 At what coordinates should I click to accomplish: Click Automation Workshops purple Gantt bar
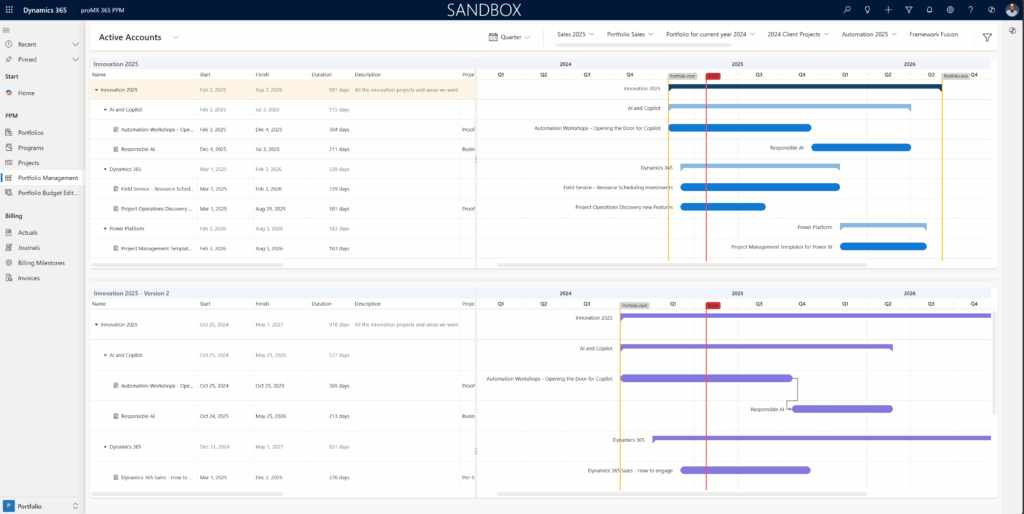click(706, 378)
